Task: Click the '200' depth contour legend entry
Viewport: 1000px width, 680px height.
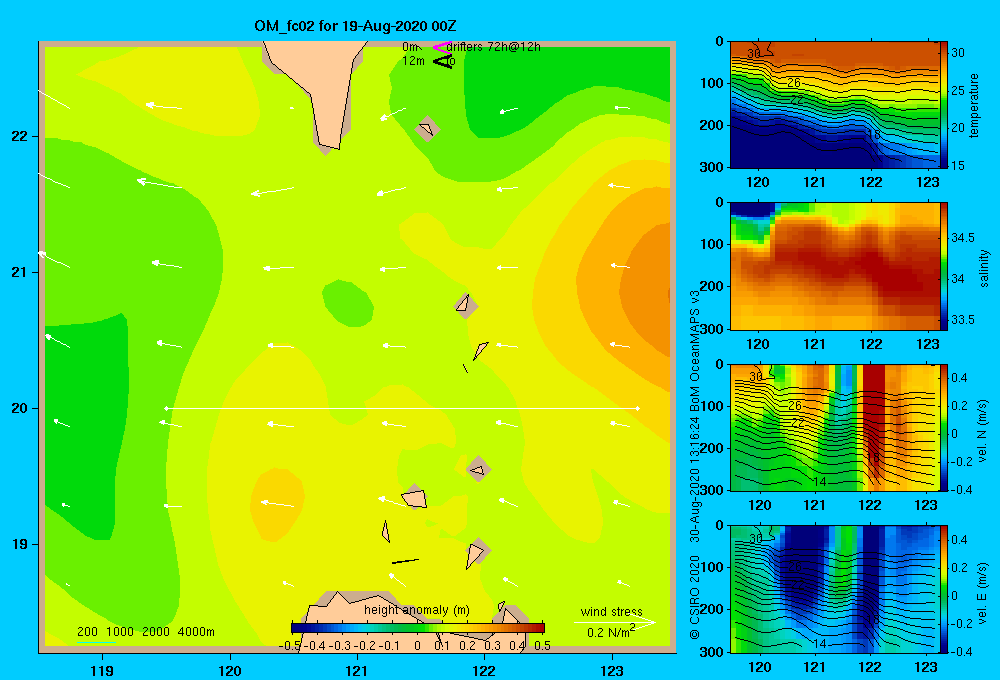Action: 87,632
